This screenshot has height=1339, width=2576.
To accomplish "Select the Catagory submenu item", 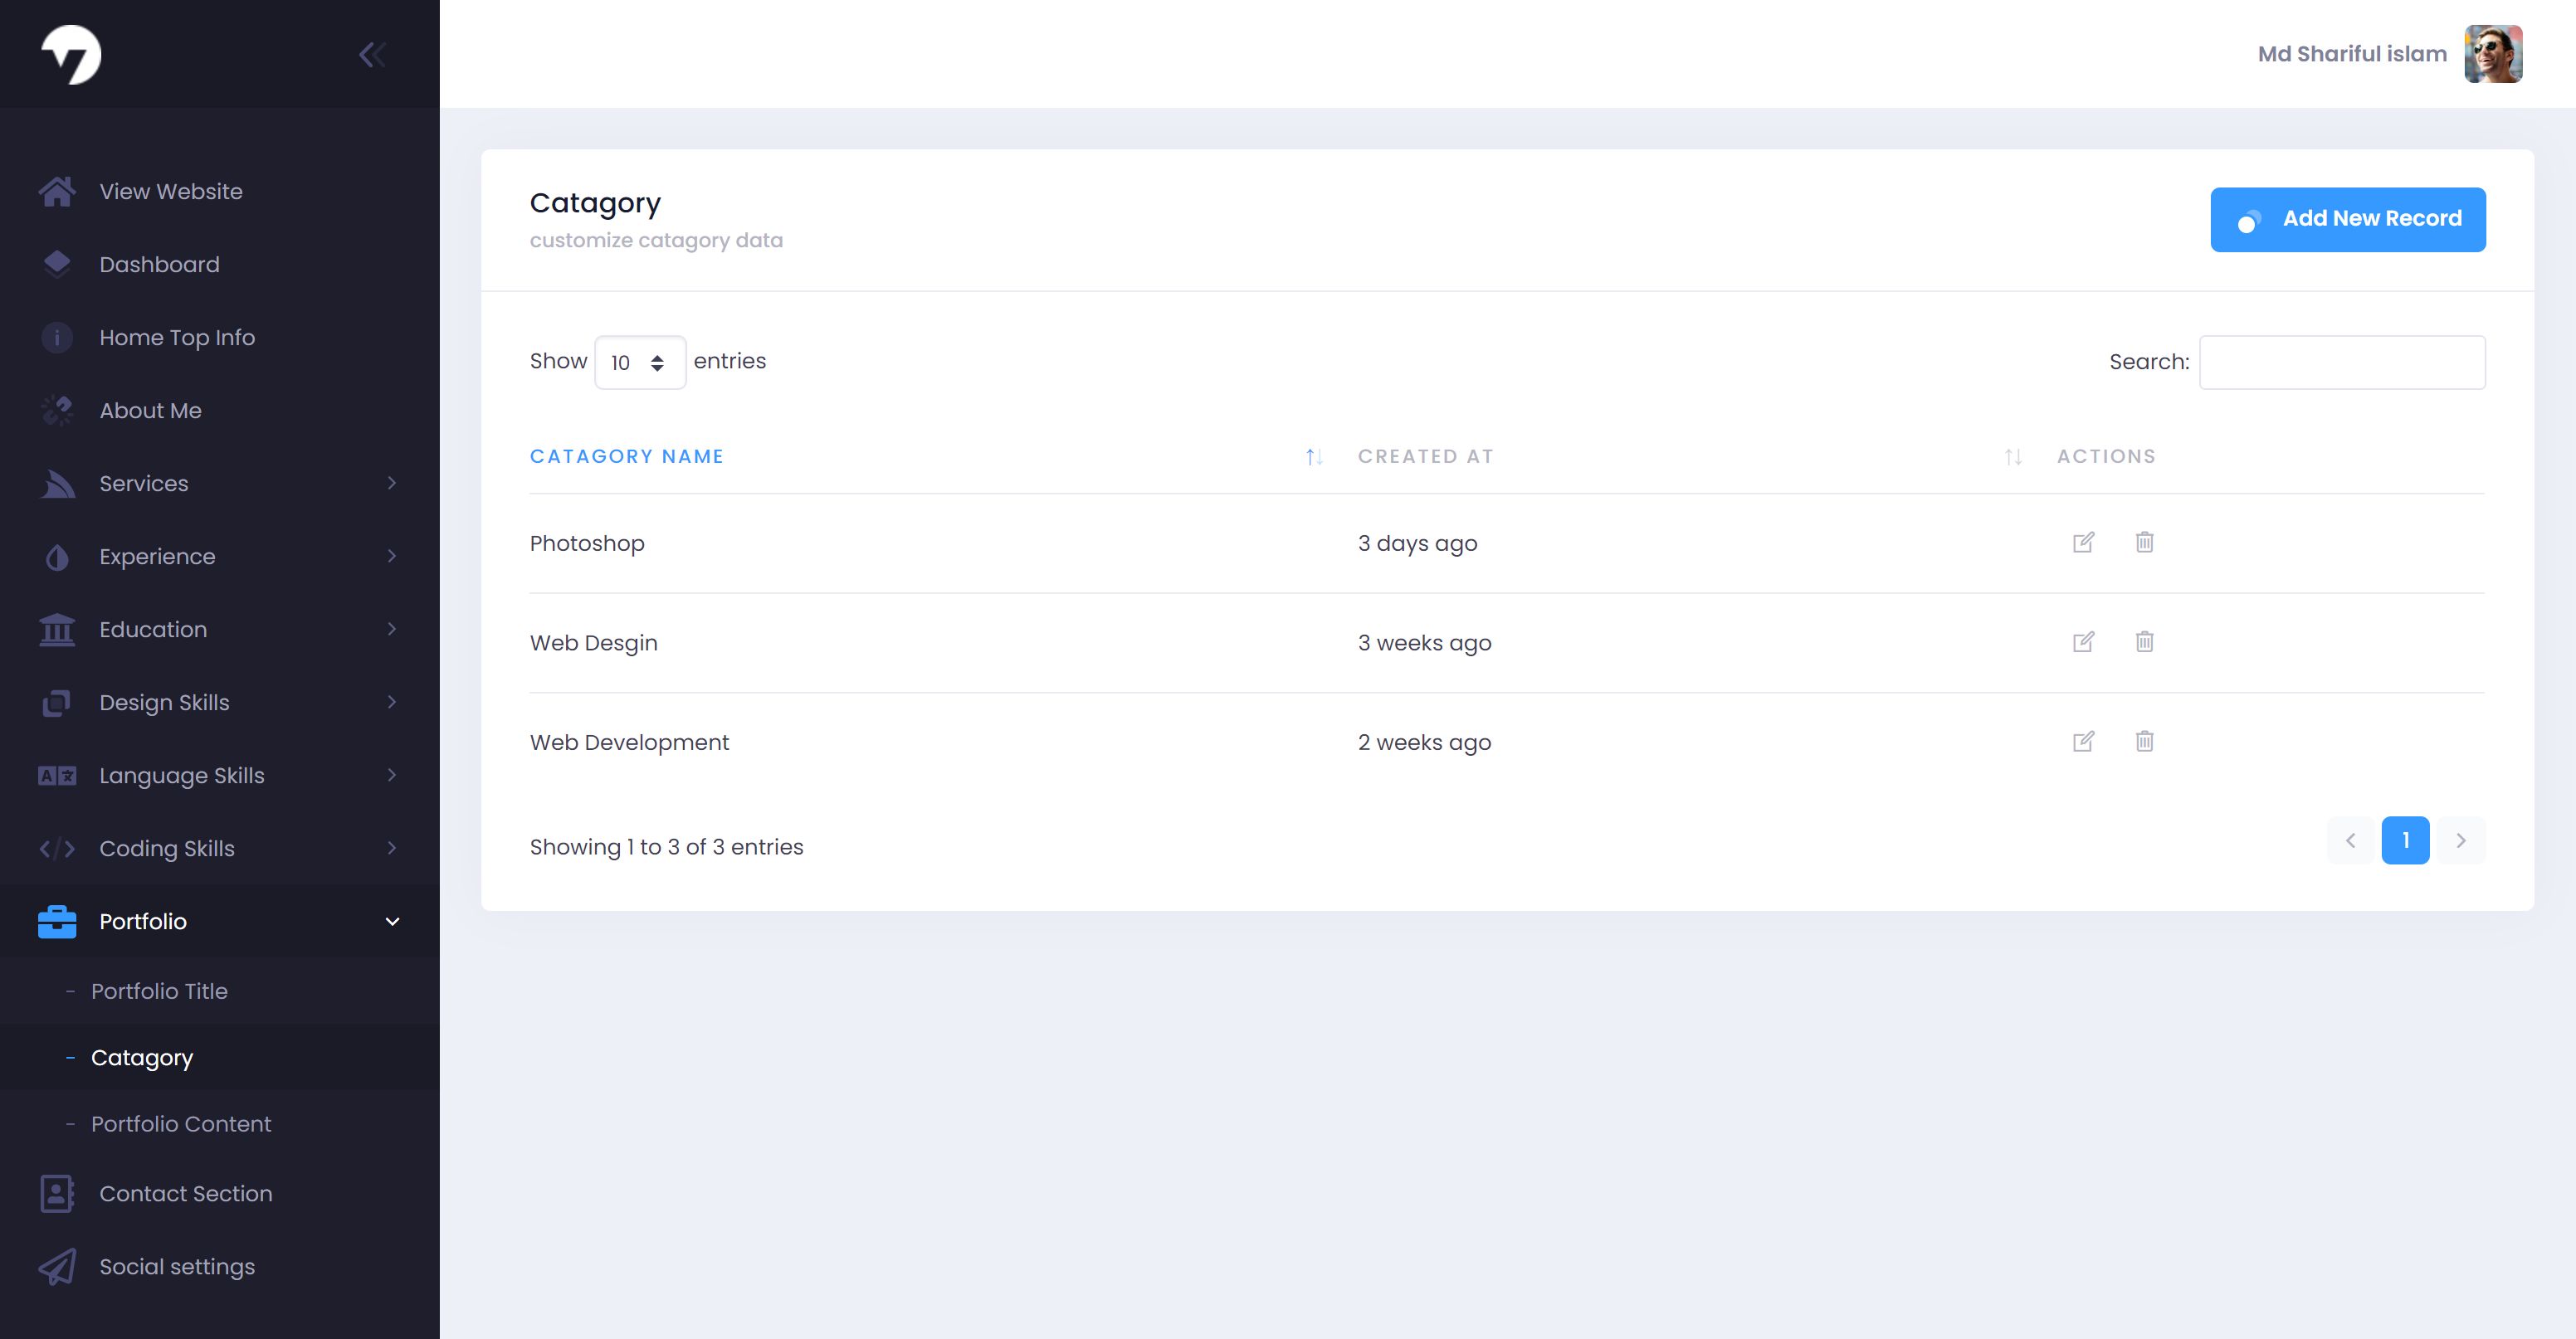I will 220,1058.
